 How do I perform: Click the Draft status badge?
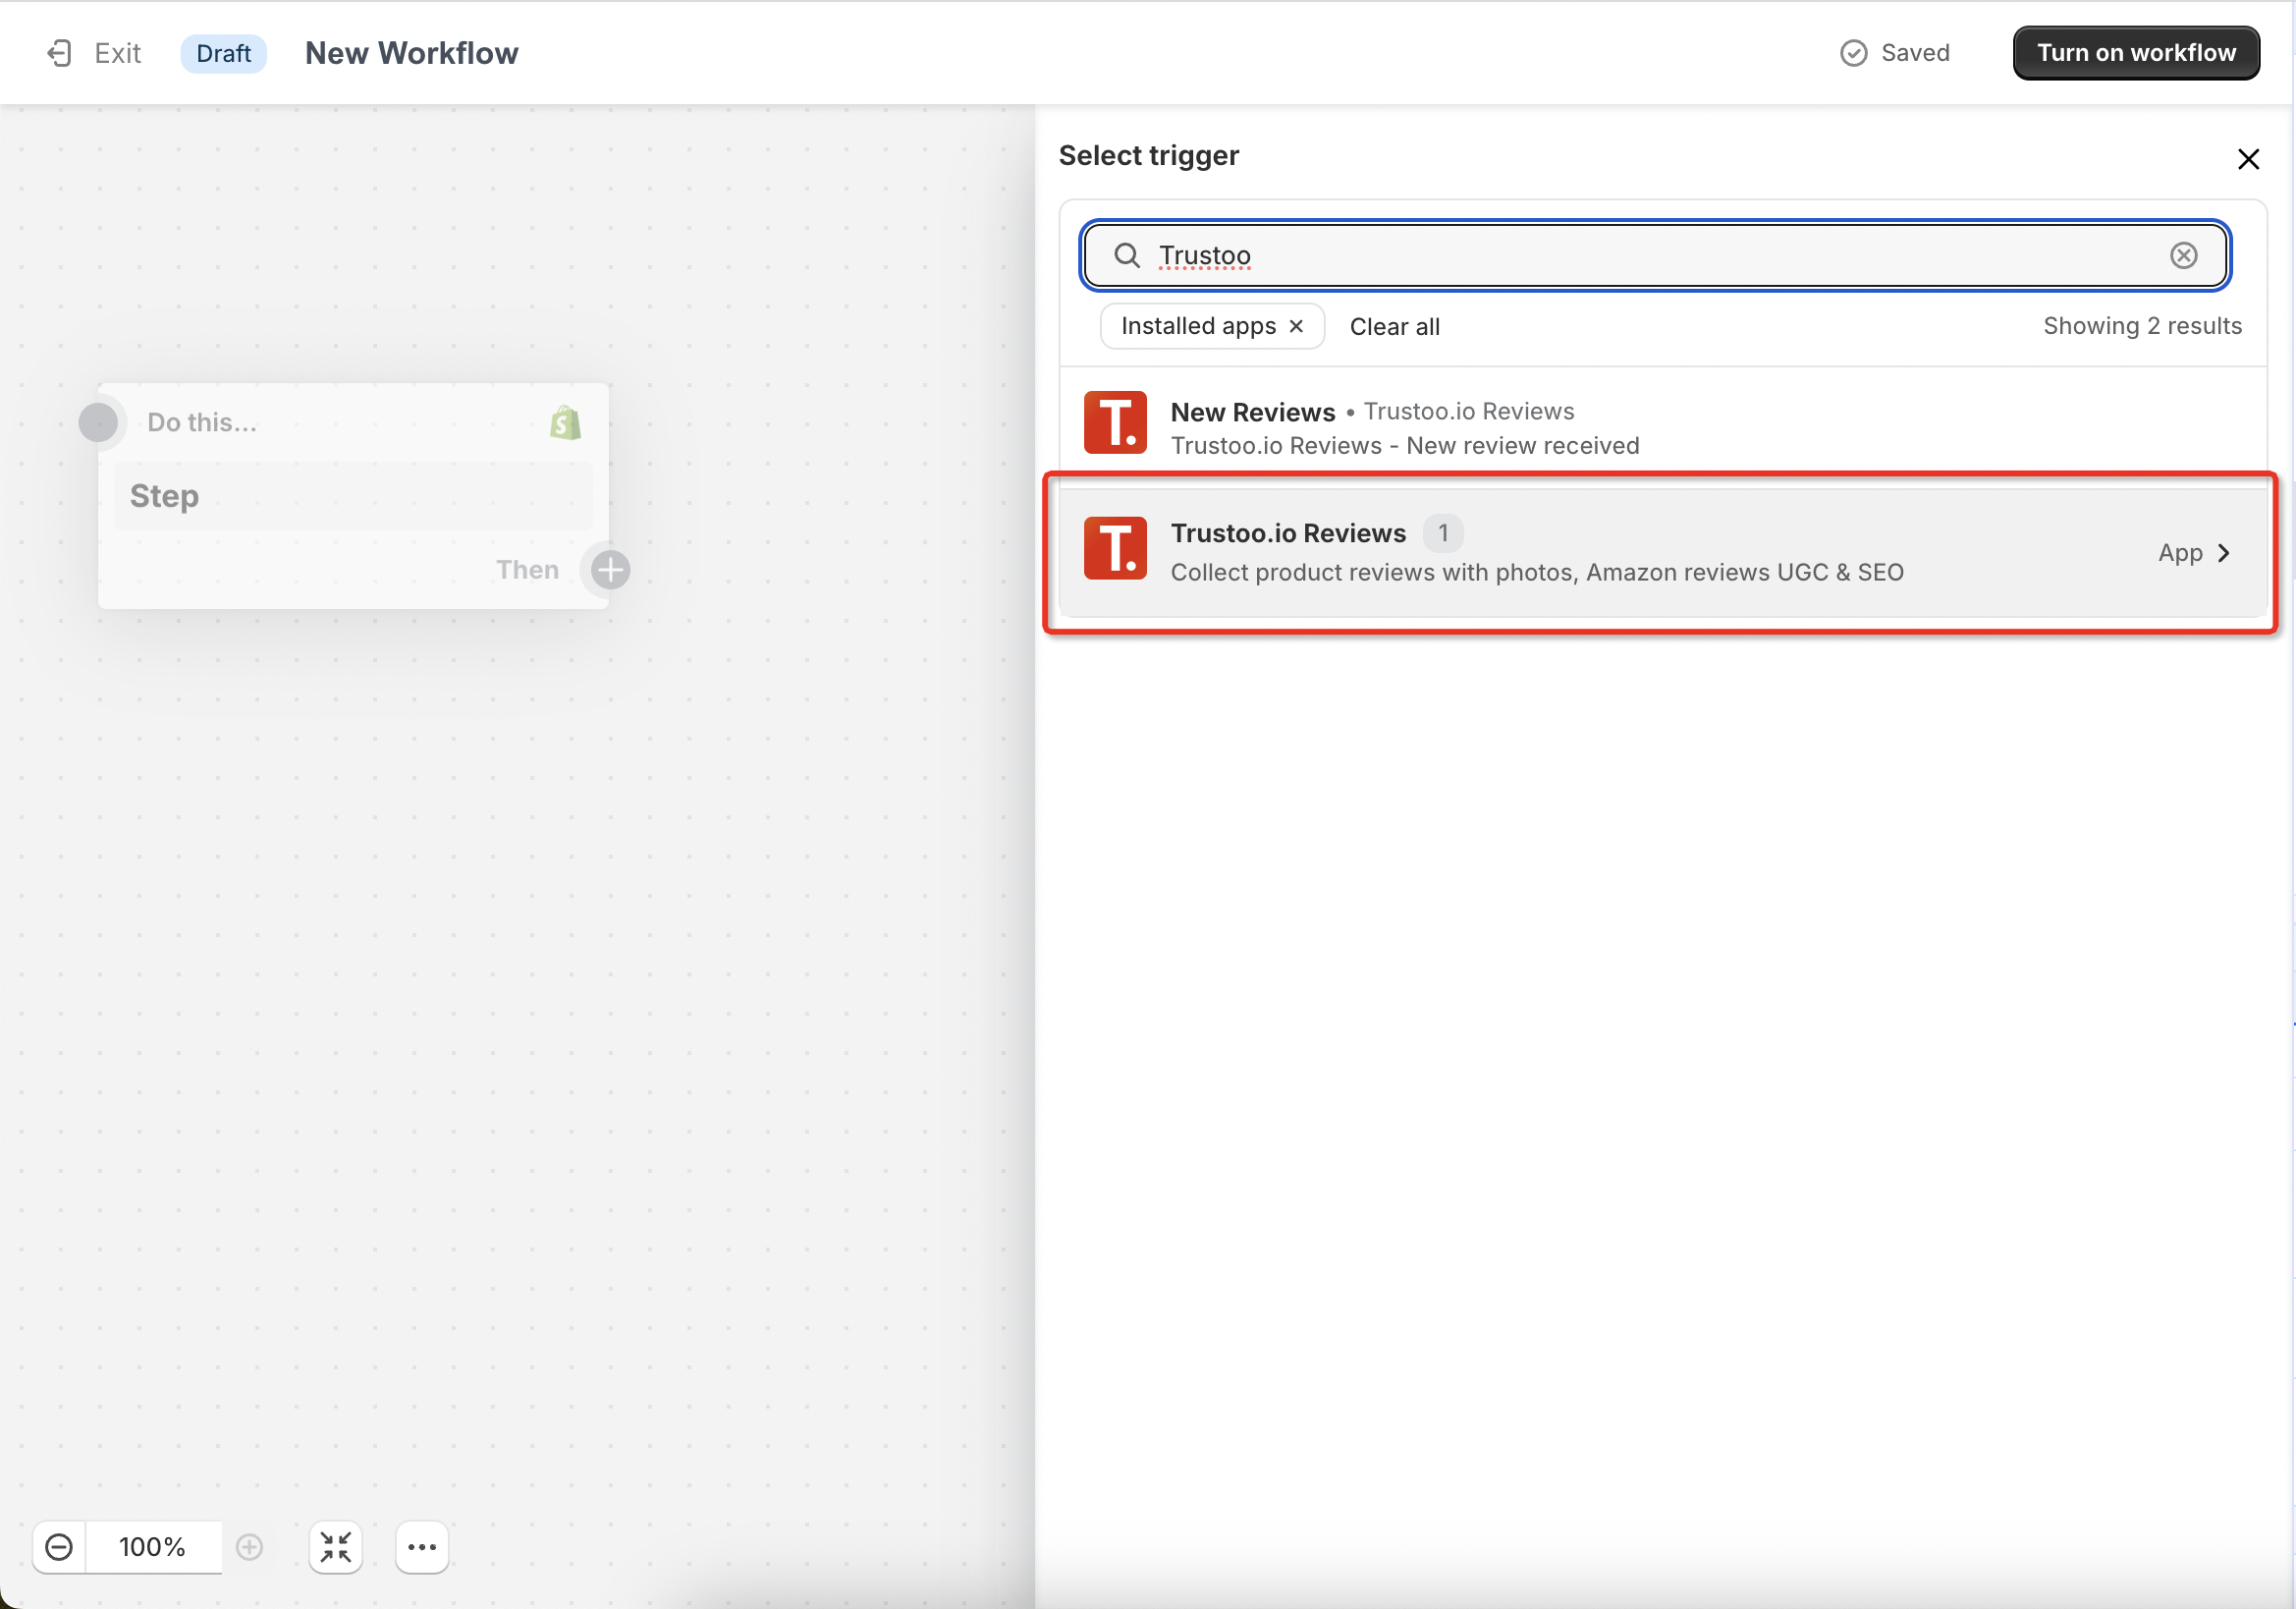click(223, 53)
